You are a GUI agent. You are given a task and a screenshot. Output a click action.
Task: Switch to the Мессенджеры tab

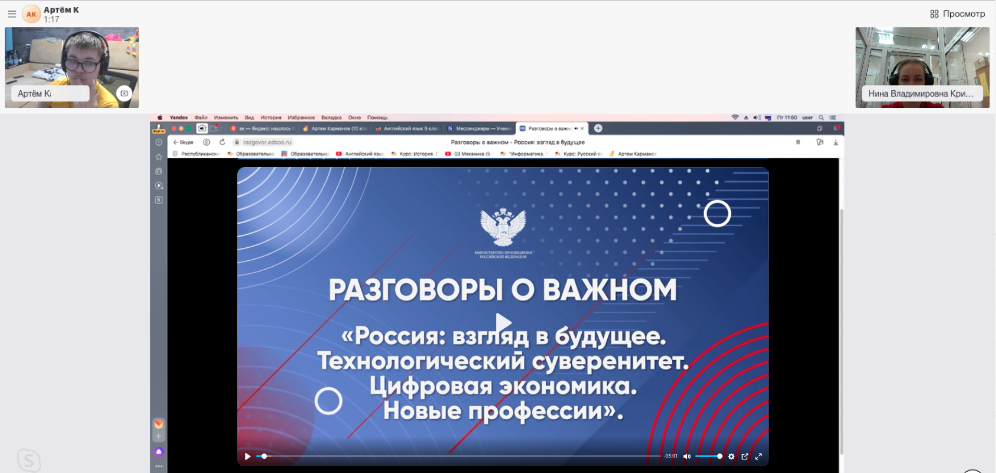[479, 128]
